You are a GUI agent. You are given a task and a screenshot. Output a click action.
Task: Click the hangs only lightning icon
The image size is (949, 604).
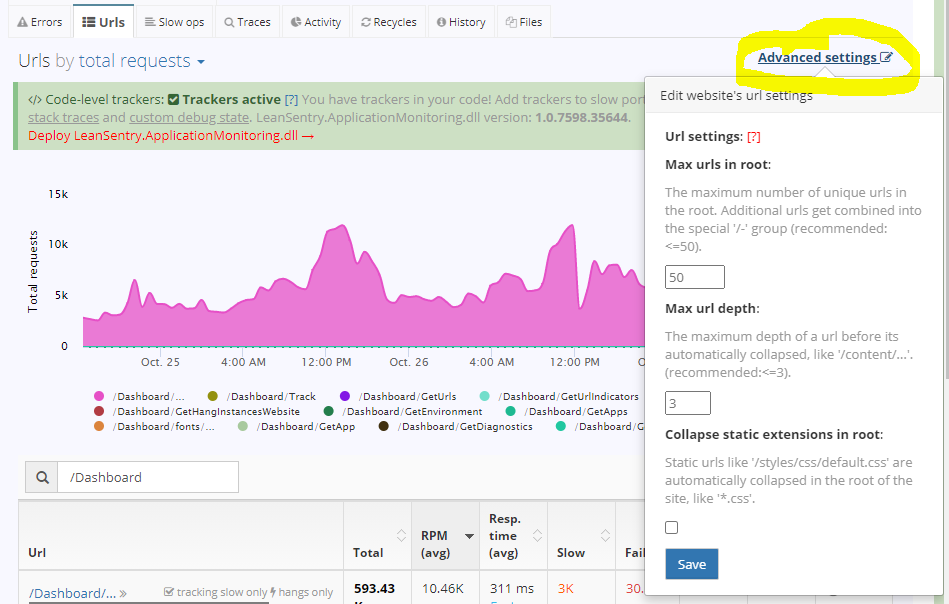click(273, 593)
